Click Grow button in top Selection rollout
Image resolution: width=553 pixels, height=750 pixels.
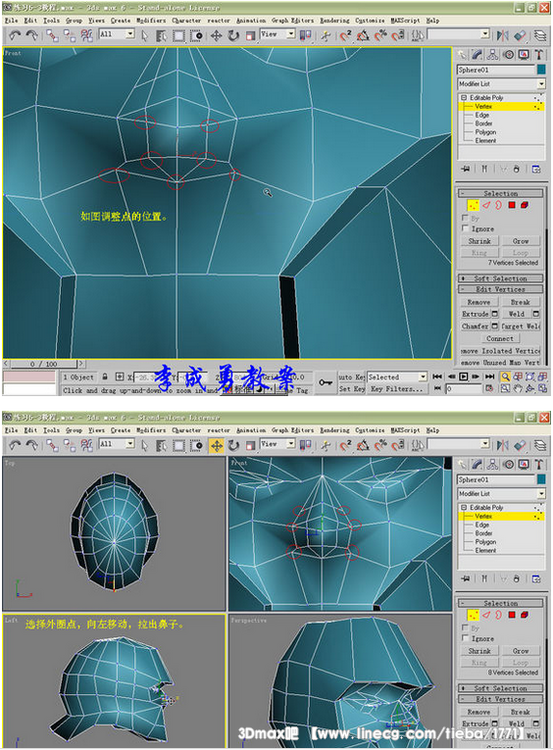point(521,241)
